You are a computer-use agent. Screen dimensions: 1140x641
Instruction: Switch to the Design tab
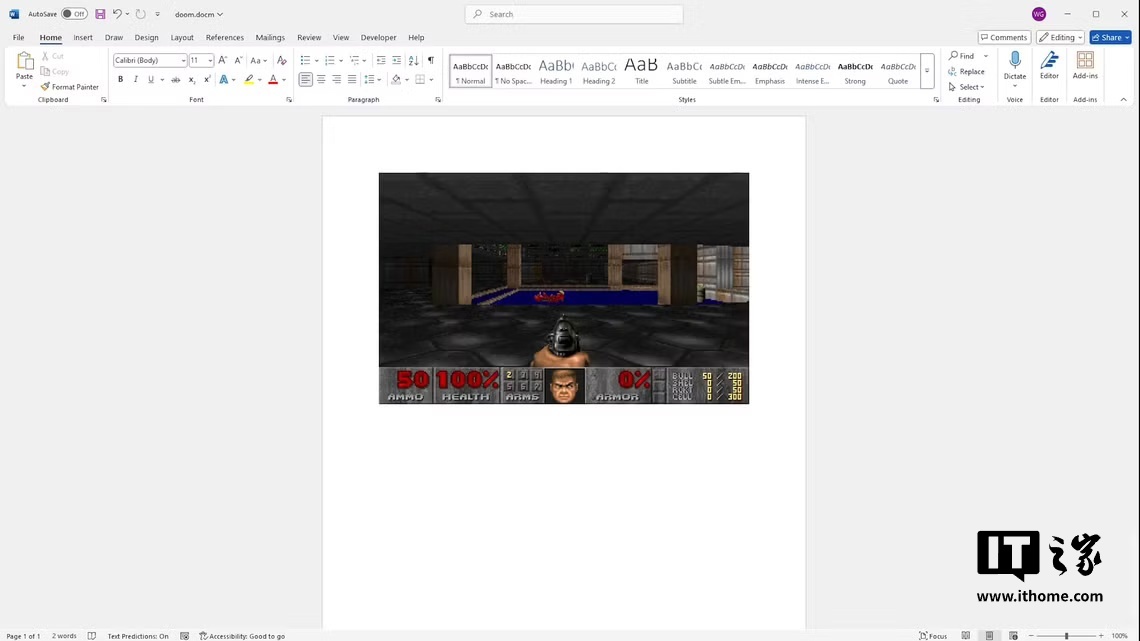click(146, 37)
